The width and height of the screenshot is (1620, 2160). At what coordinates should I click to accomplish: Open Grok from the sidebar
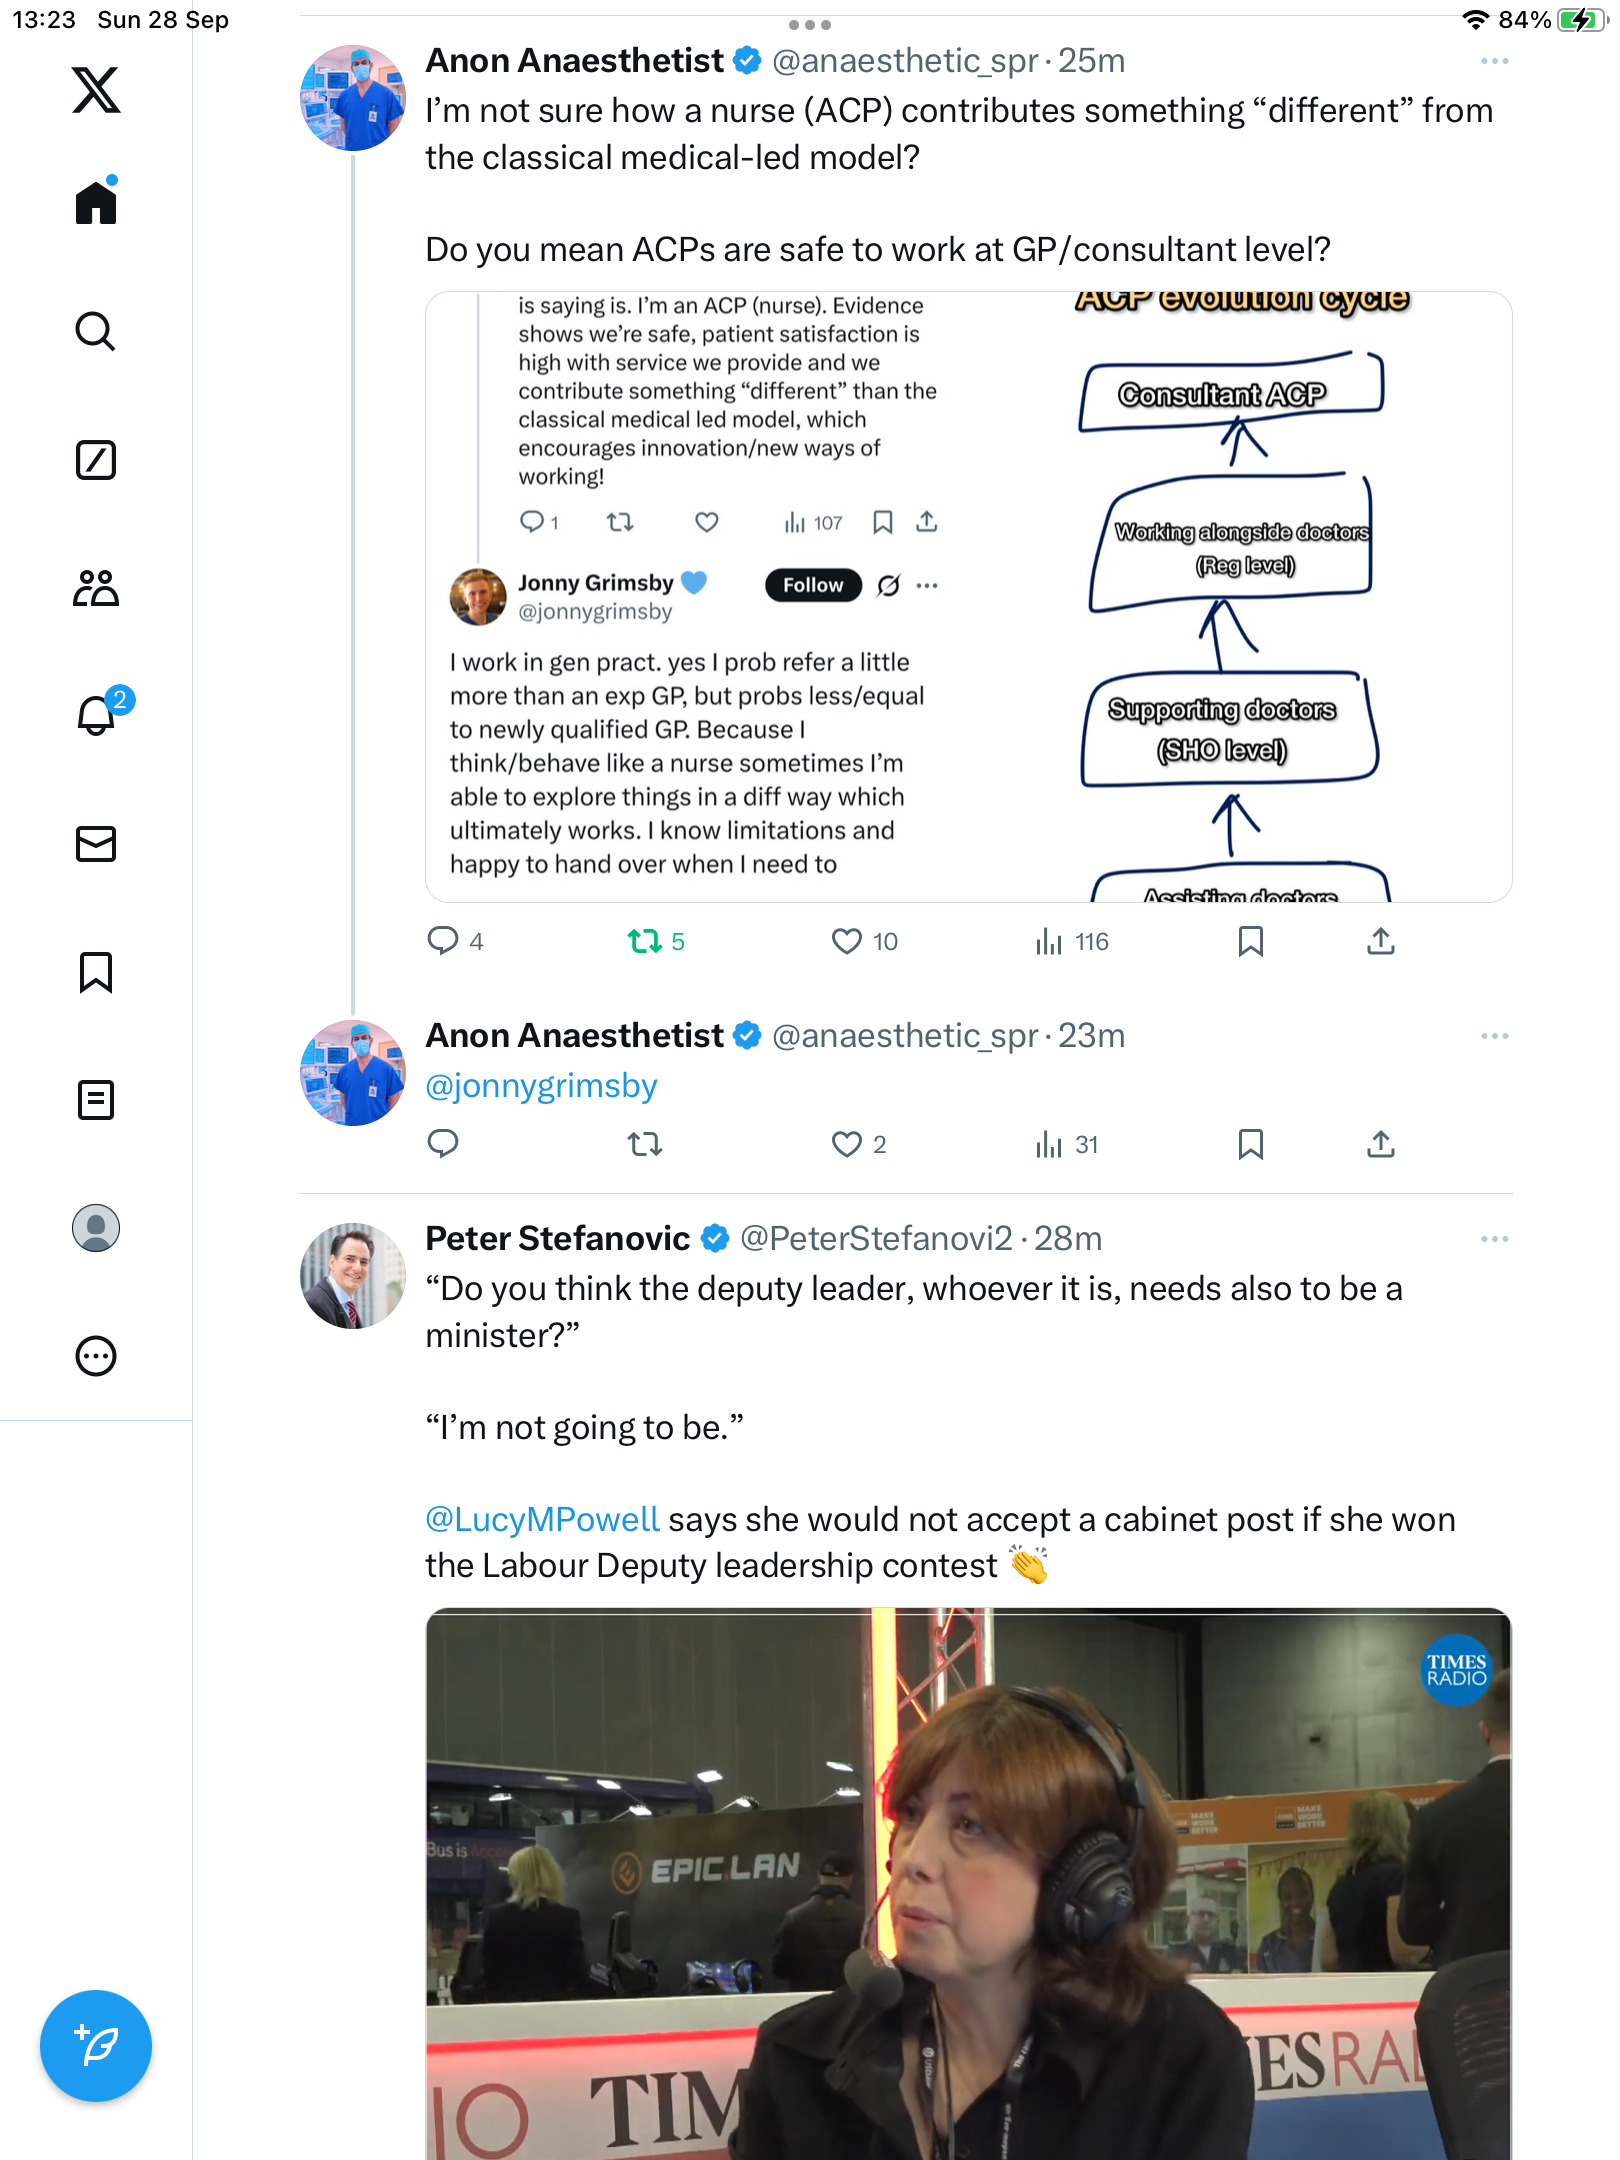(x=96, y=460)
